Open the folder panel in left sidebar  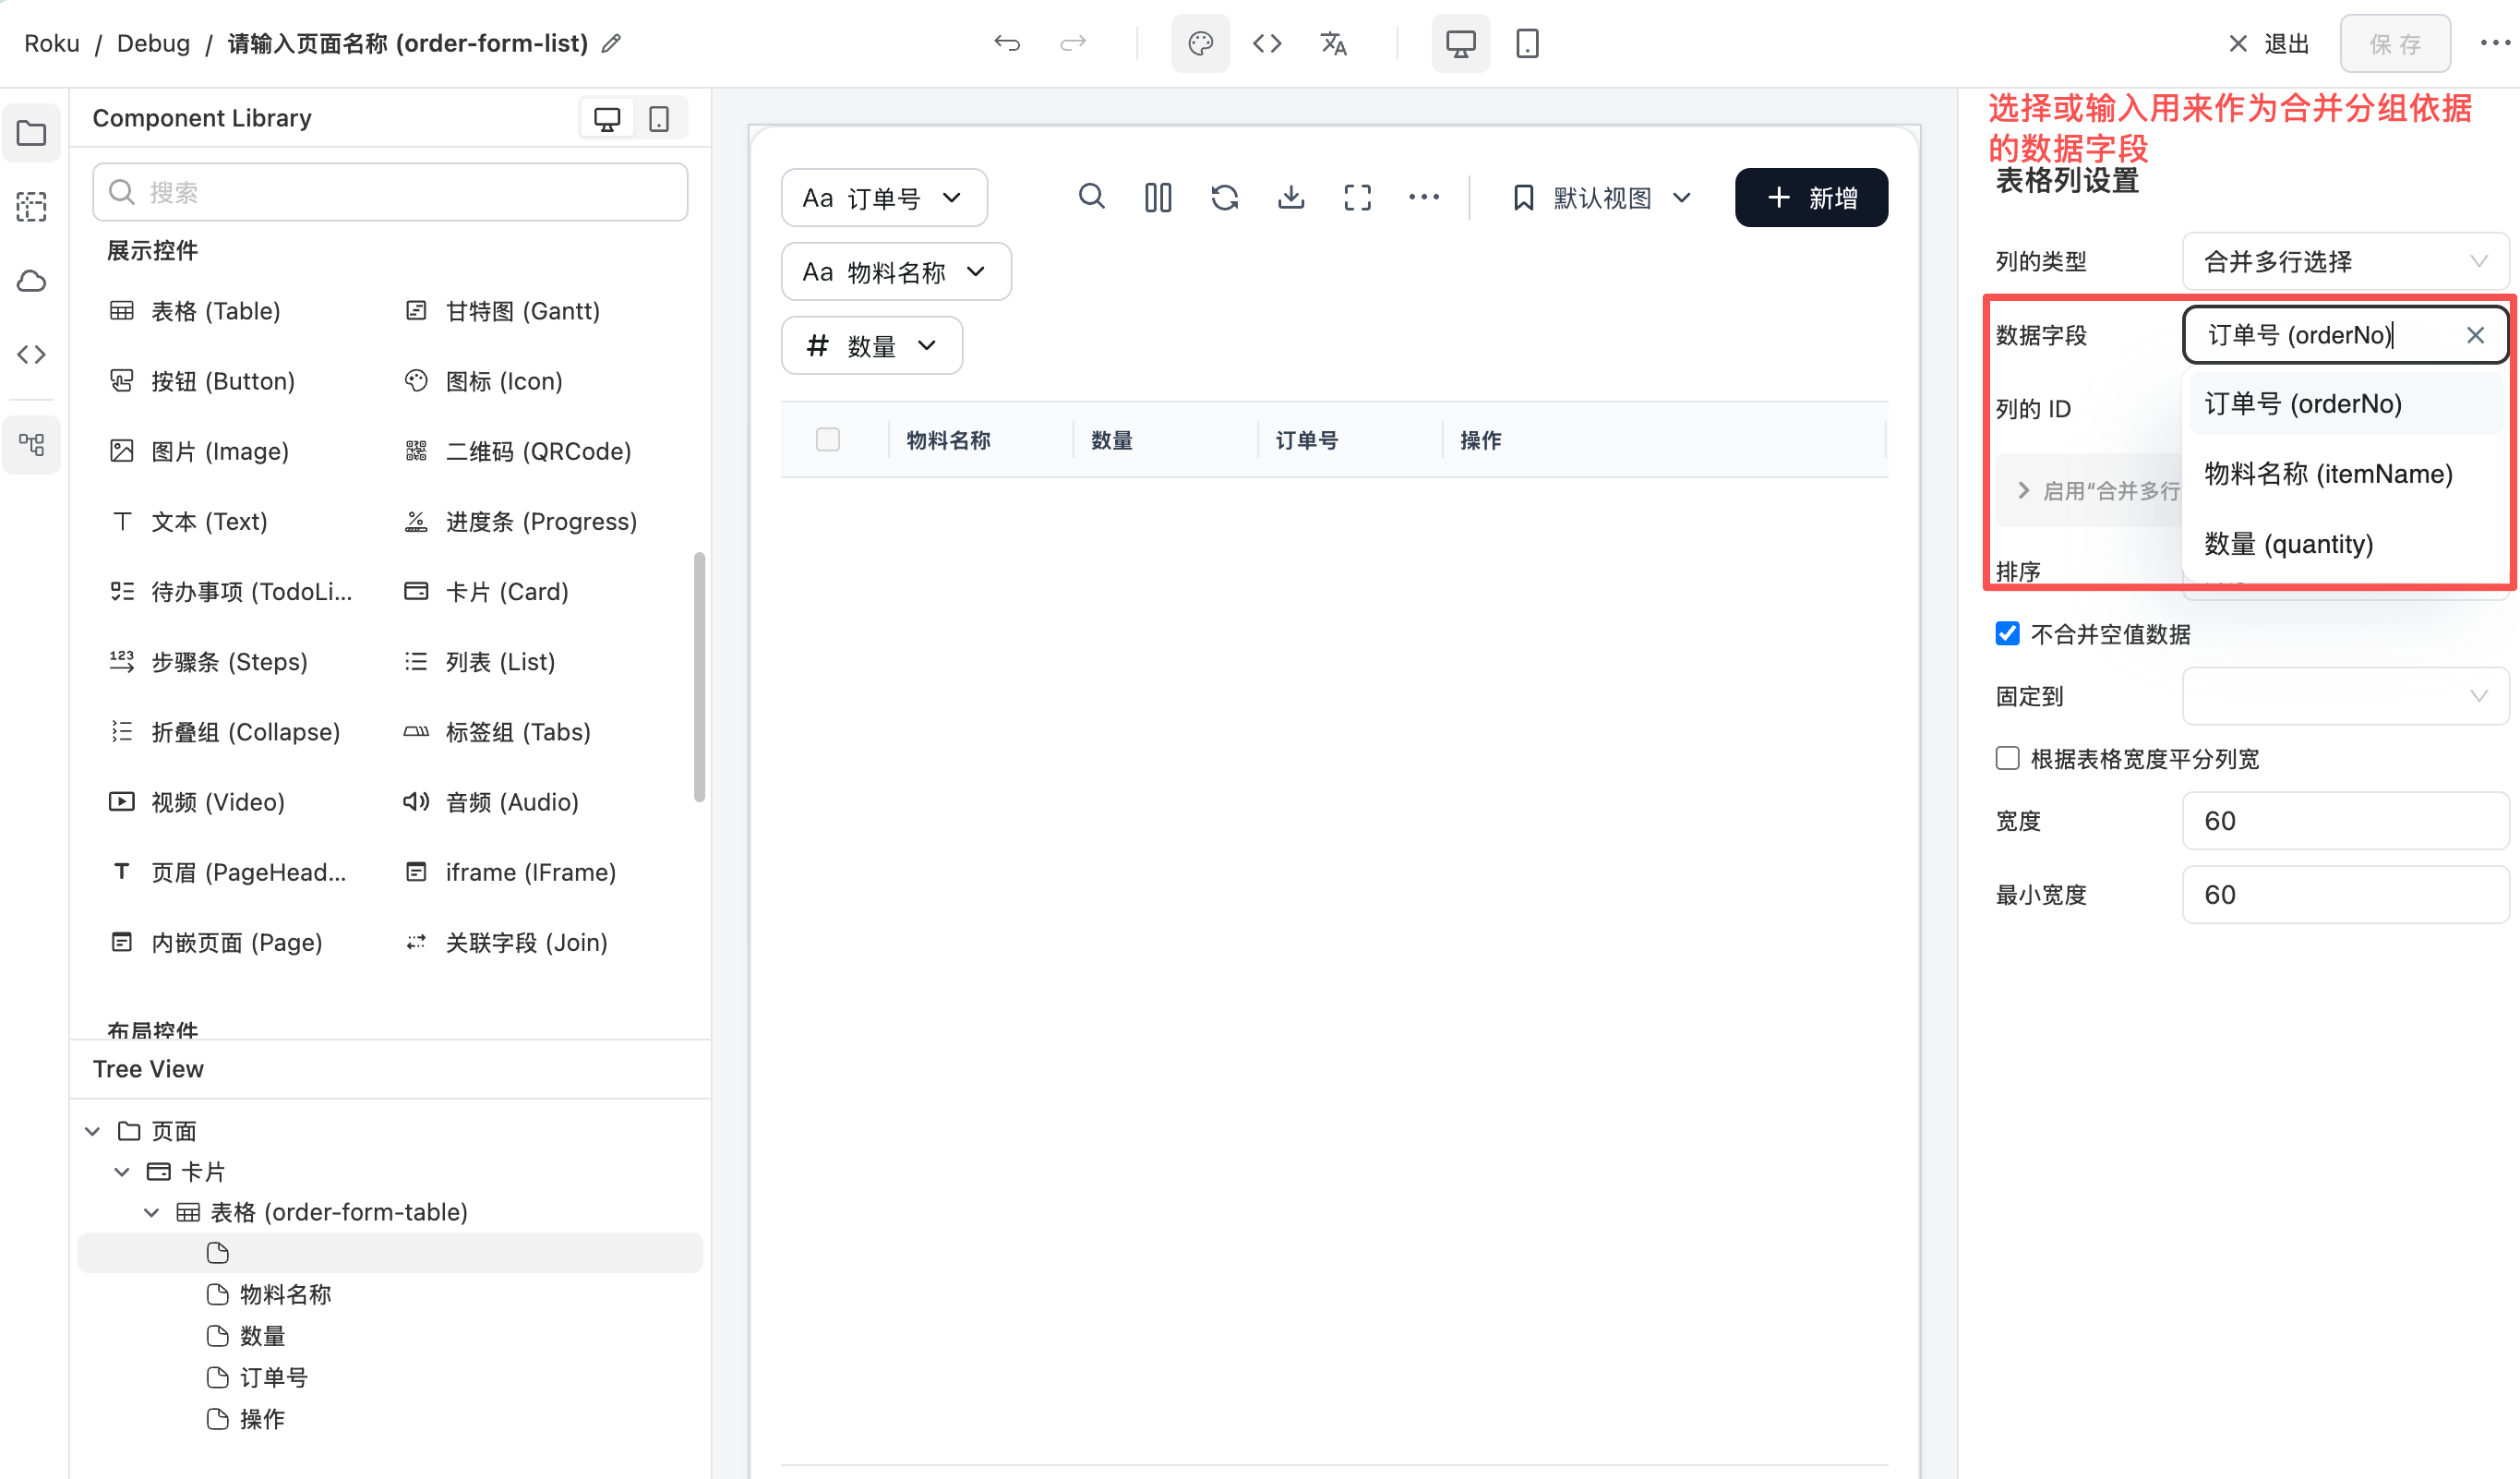click(32, 133)
